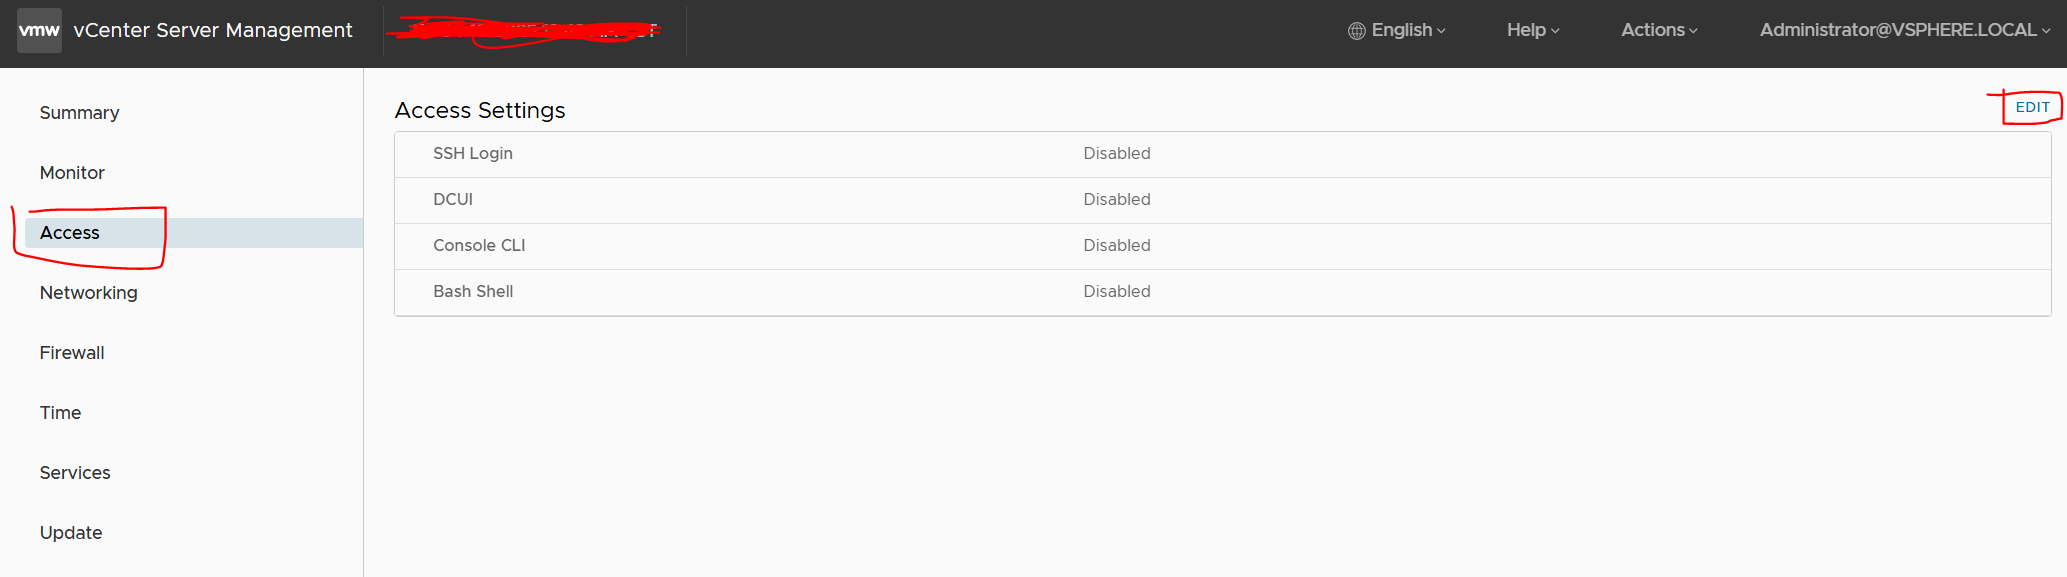Click the vmw logo icon
This screenshot has width=2067, height=577.
point(39,30)
